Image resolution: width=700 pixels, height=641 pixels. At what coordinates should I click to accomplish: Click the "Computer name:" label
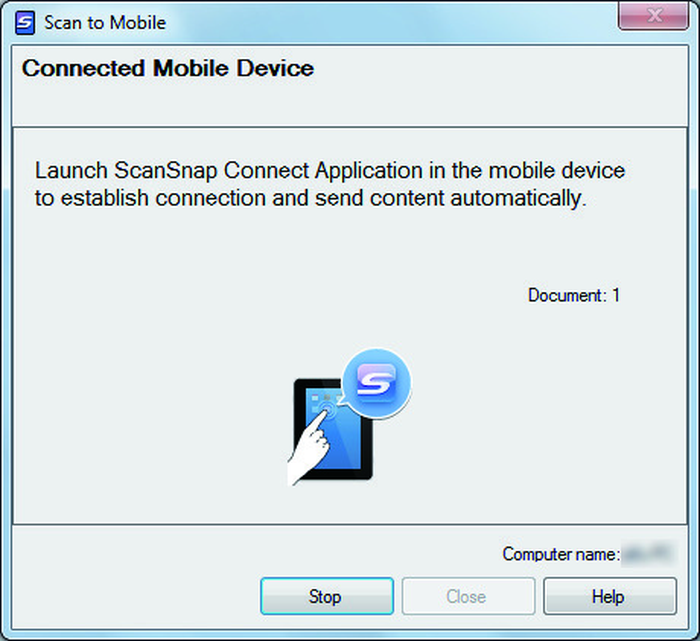coord(561,554)
